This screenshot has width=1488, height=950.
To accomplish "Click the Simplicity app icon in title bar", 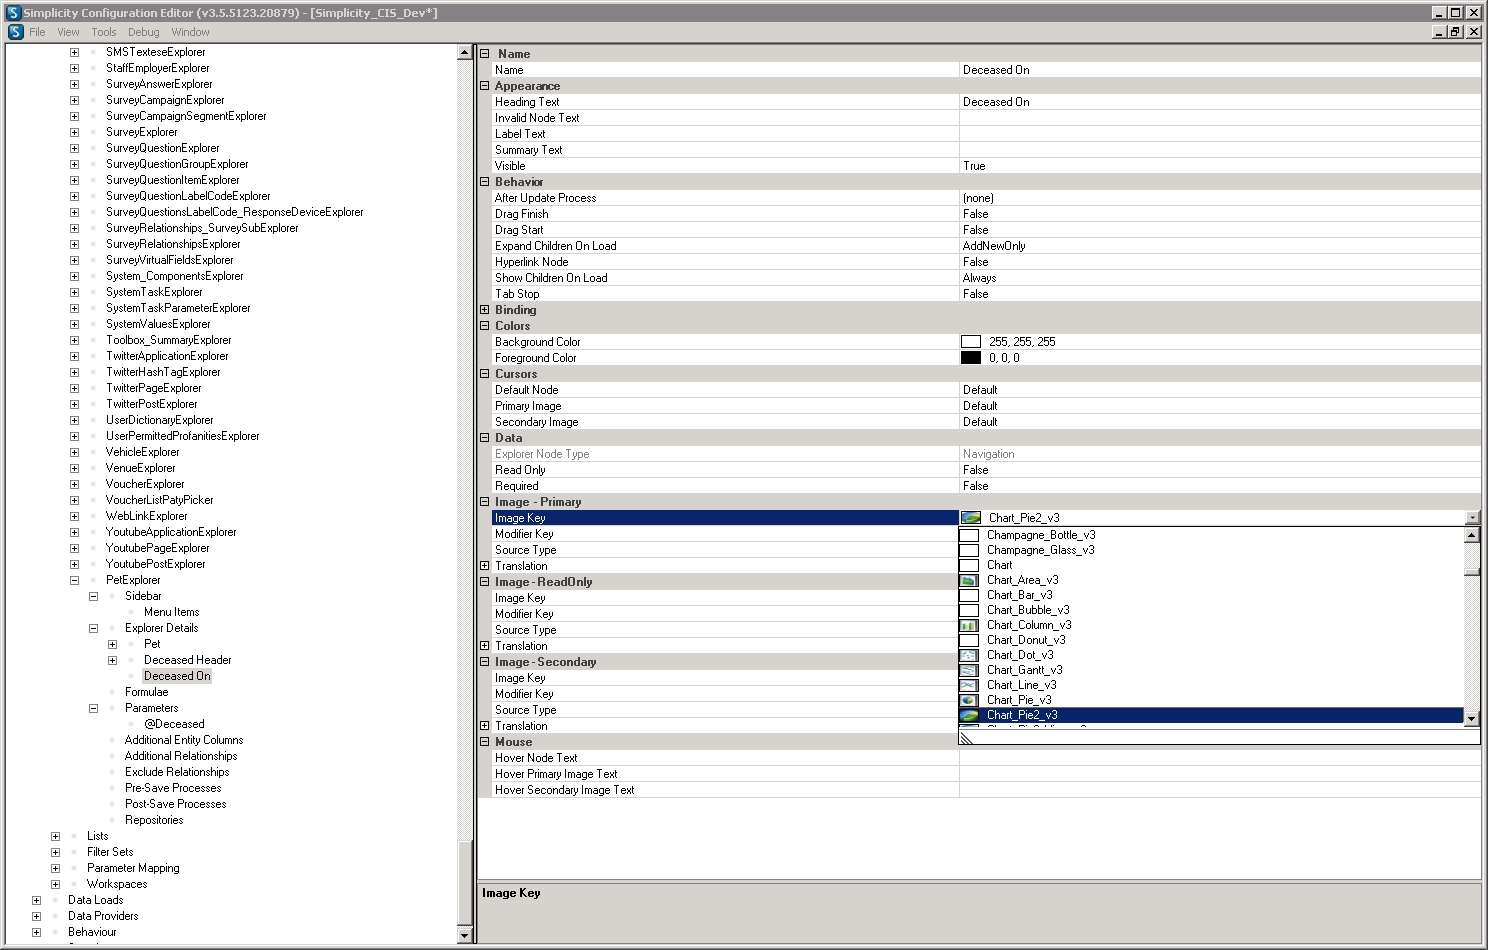I will pyautogui.click(x=13, y=13).
